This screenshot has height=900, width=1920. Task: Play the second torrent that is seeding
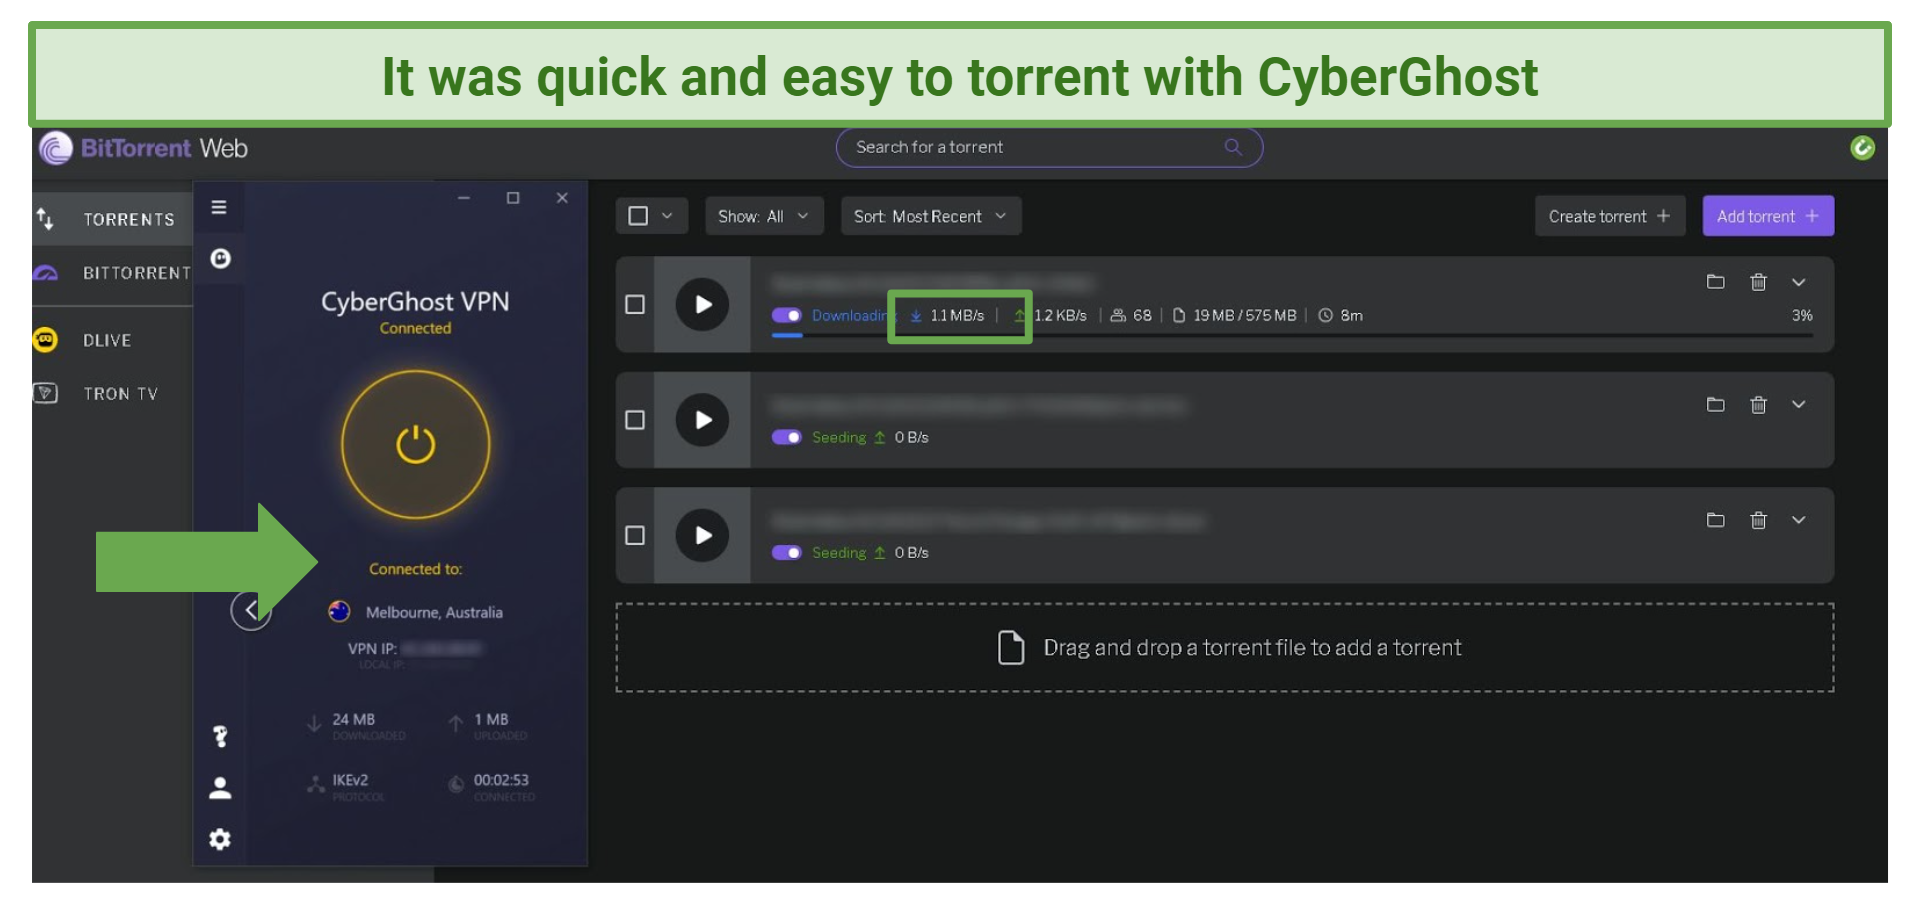tap(703, 420)
